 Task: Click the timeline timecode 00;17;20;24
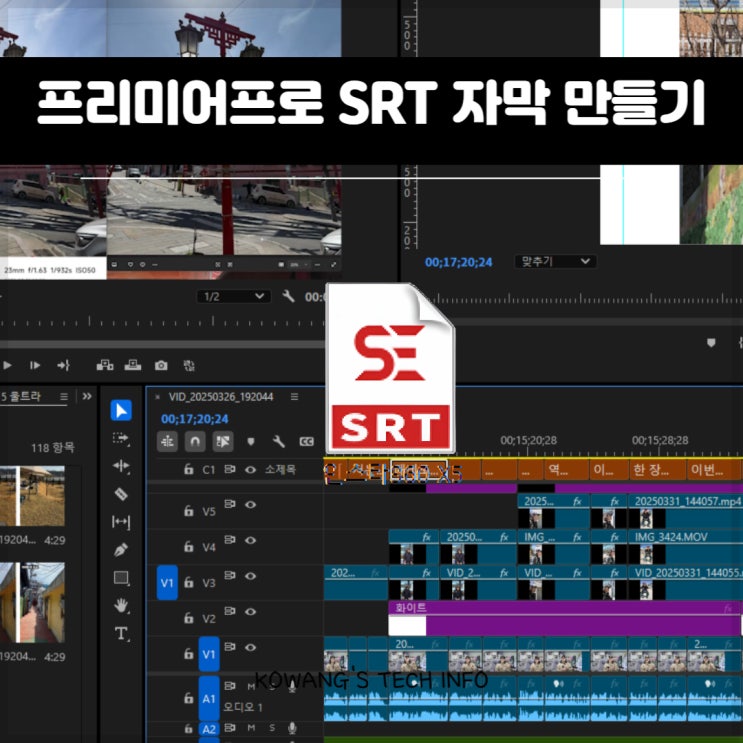coord(194,419)
